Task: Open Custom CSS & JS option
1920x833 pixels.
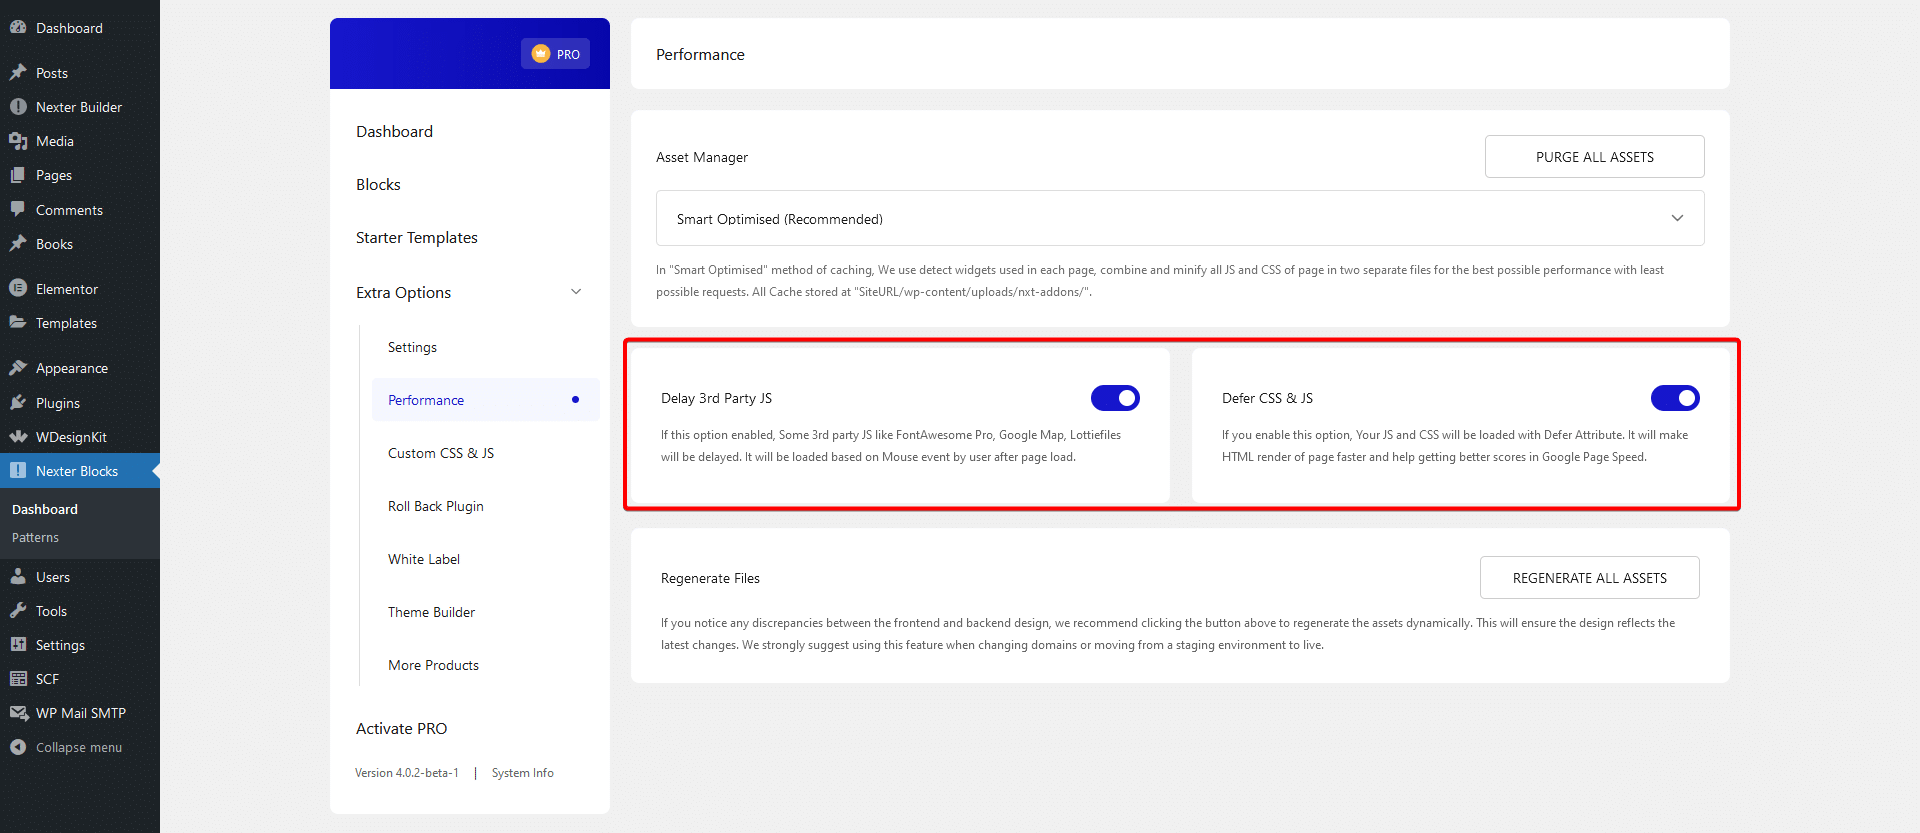Action: pos(441,453)
